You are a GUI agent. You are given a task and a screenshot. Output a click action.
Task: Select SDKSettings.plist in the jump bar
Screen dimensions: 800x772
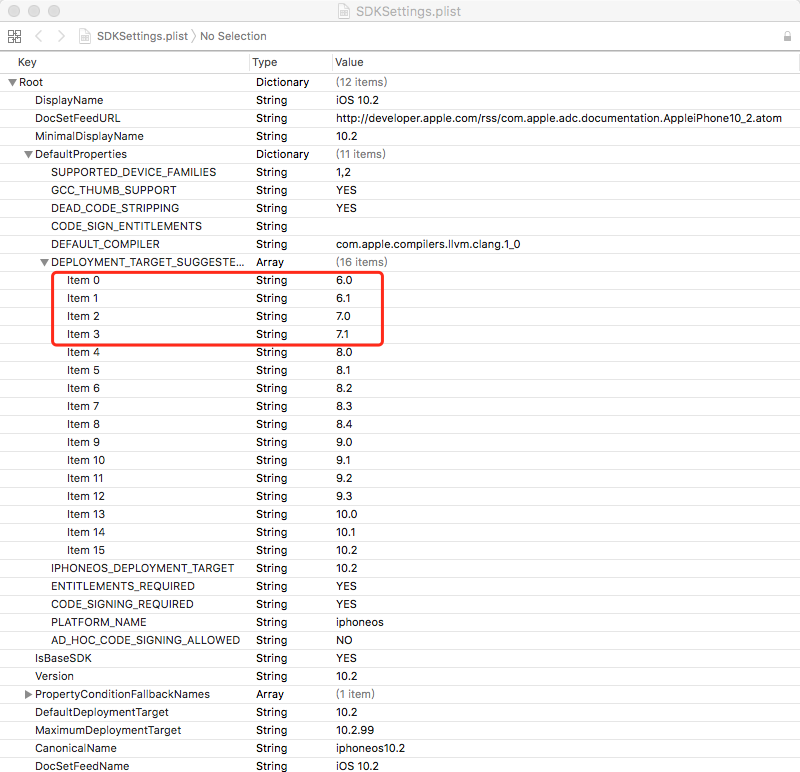[142, 36]
